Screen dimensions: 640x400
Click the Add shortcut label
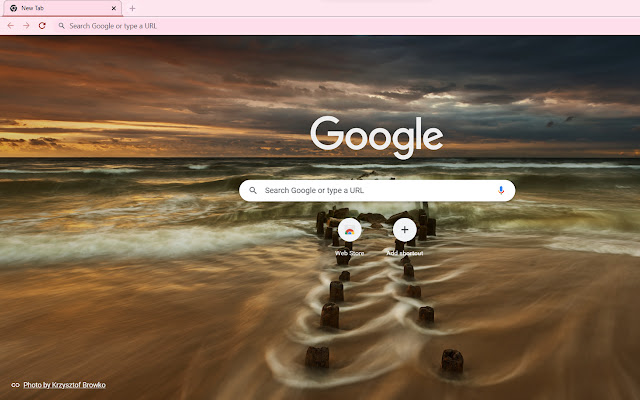[404, 253]
